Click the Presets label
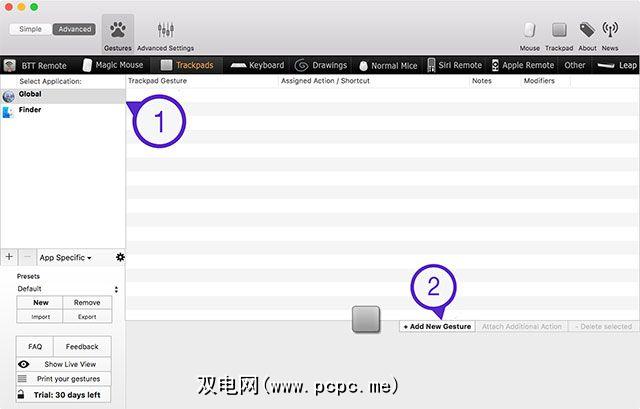This screenshot has height=409, width=640. coord(28,276)
